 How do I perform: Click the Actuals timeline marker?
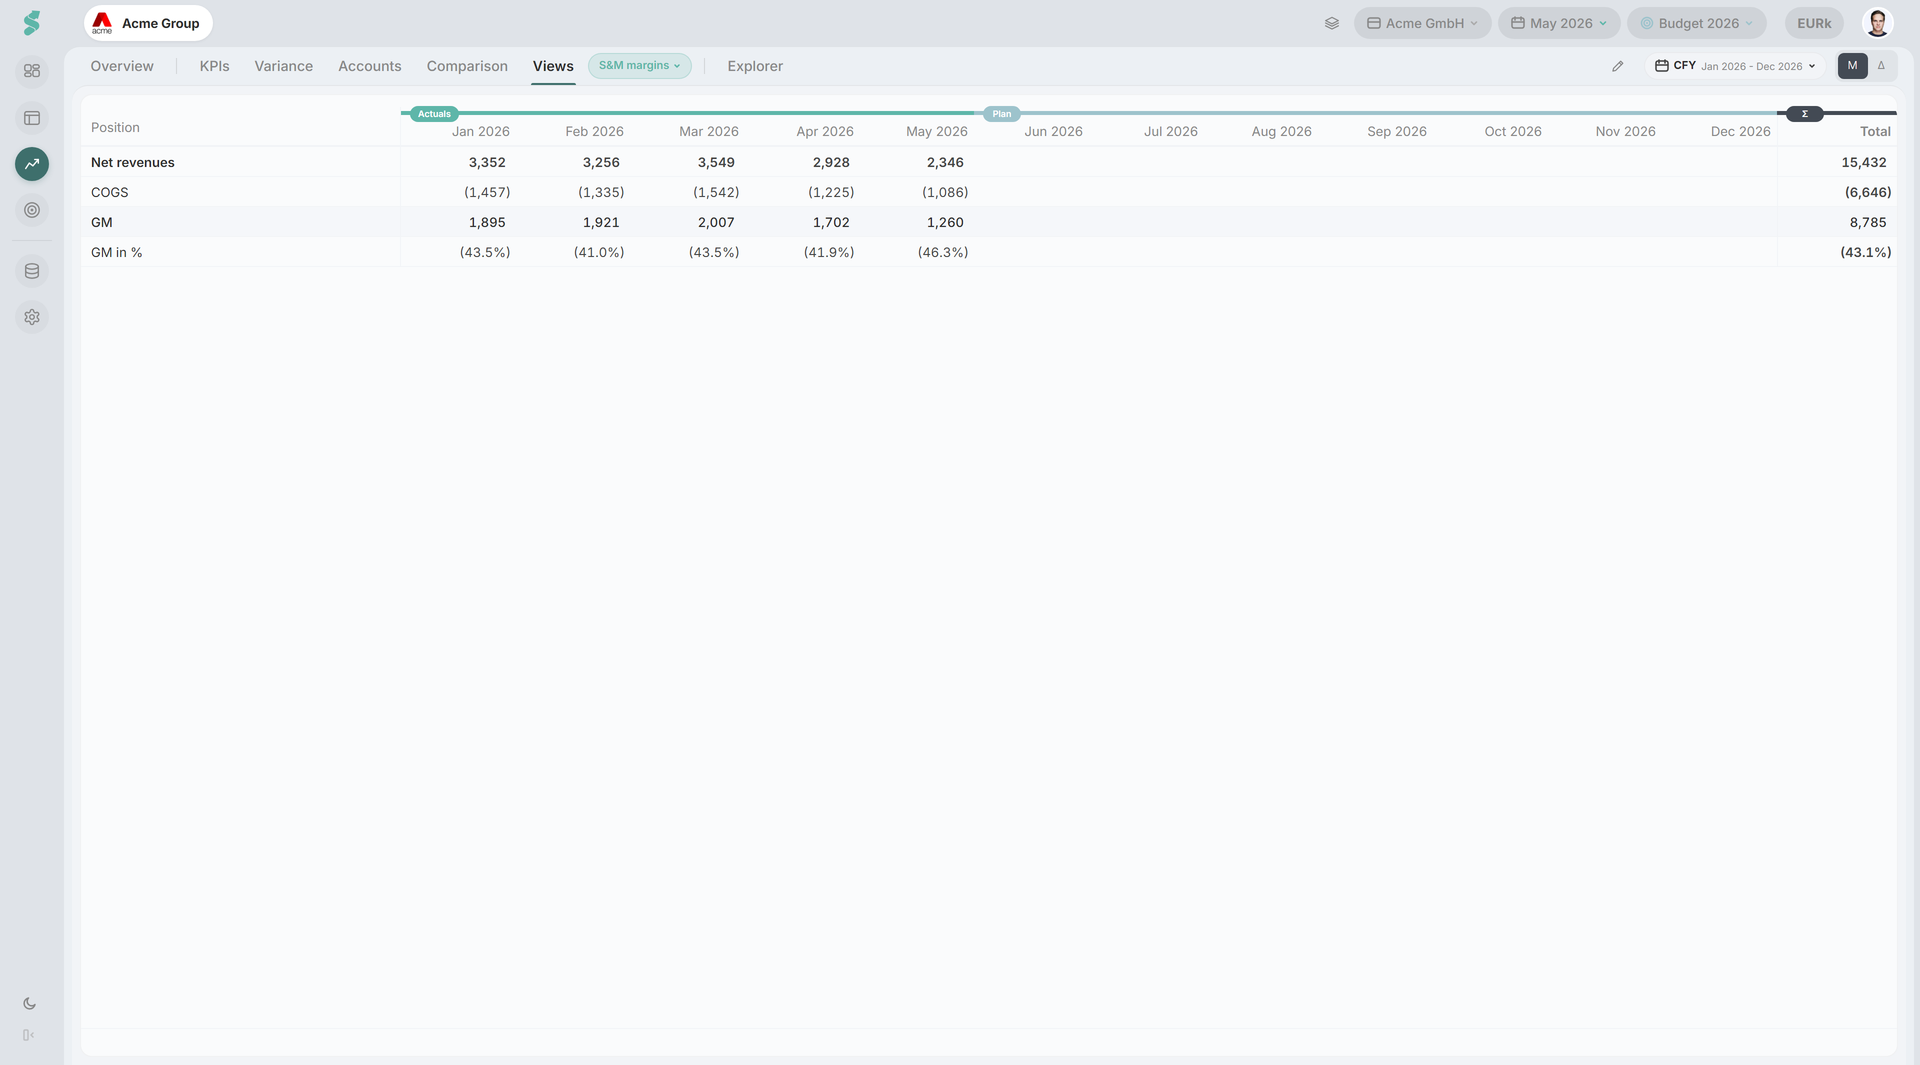coord(434,114)
